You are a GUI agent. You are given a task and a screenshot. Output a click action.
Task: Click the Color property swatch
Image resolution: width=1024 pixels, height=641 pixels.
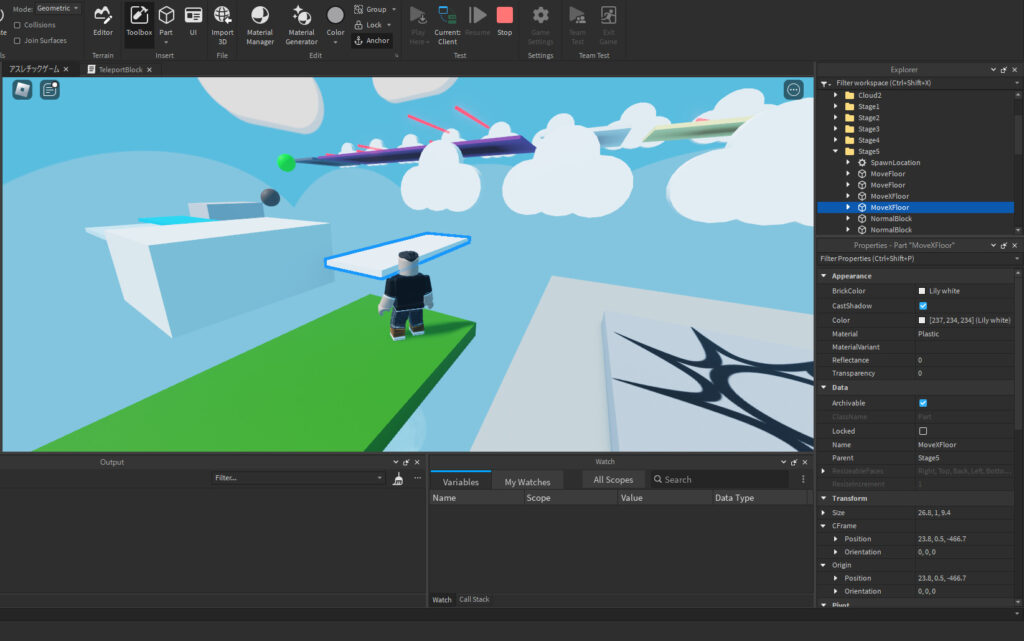click(921, 320)
